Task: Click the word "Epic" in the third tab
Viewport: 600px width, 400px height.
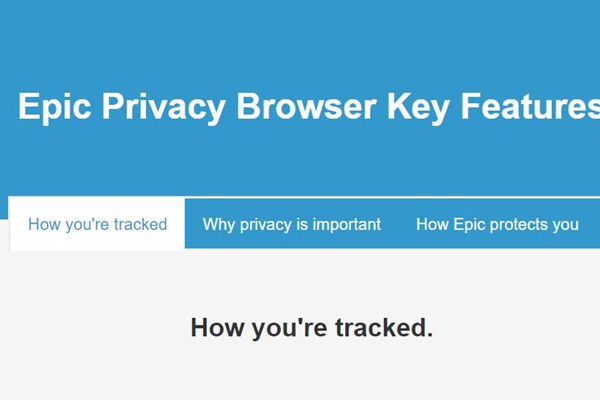Action: pos(468,224)
